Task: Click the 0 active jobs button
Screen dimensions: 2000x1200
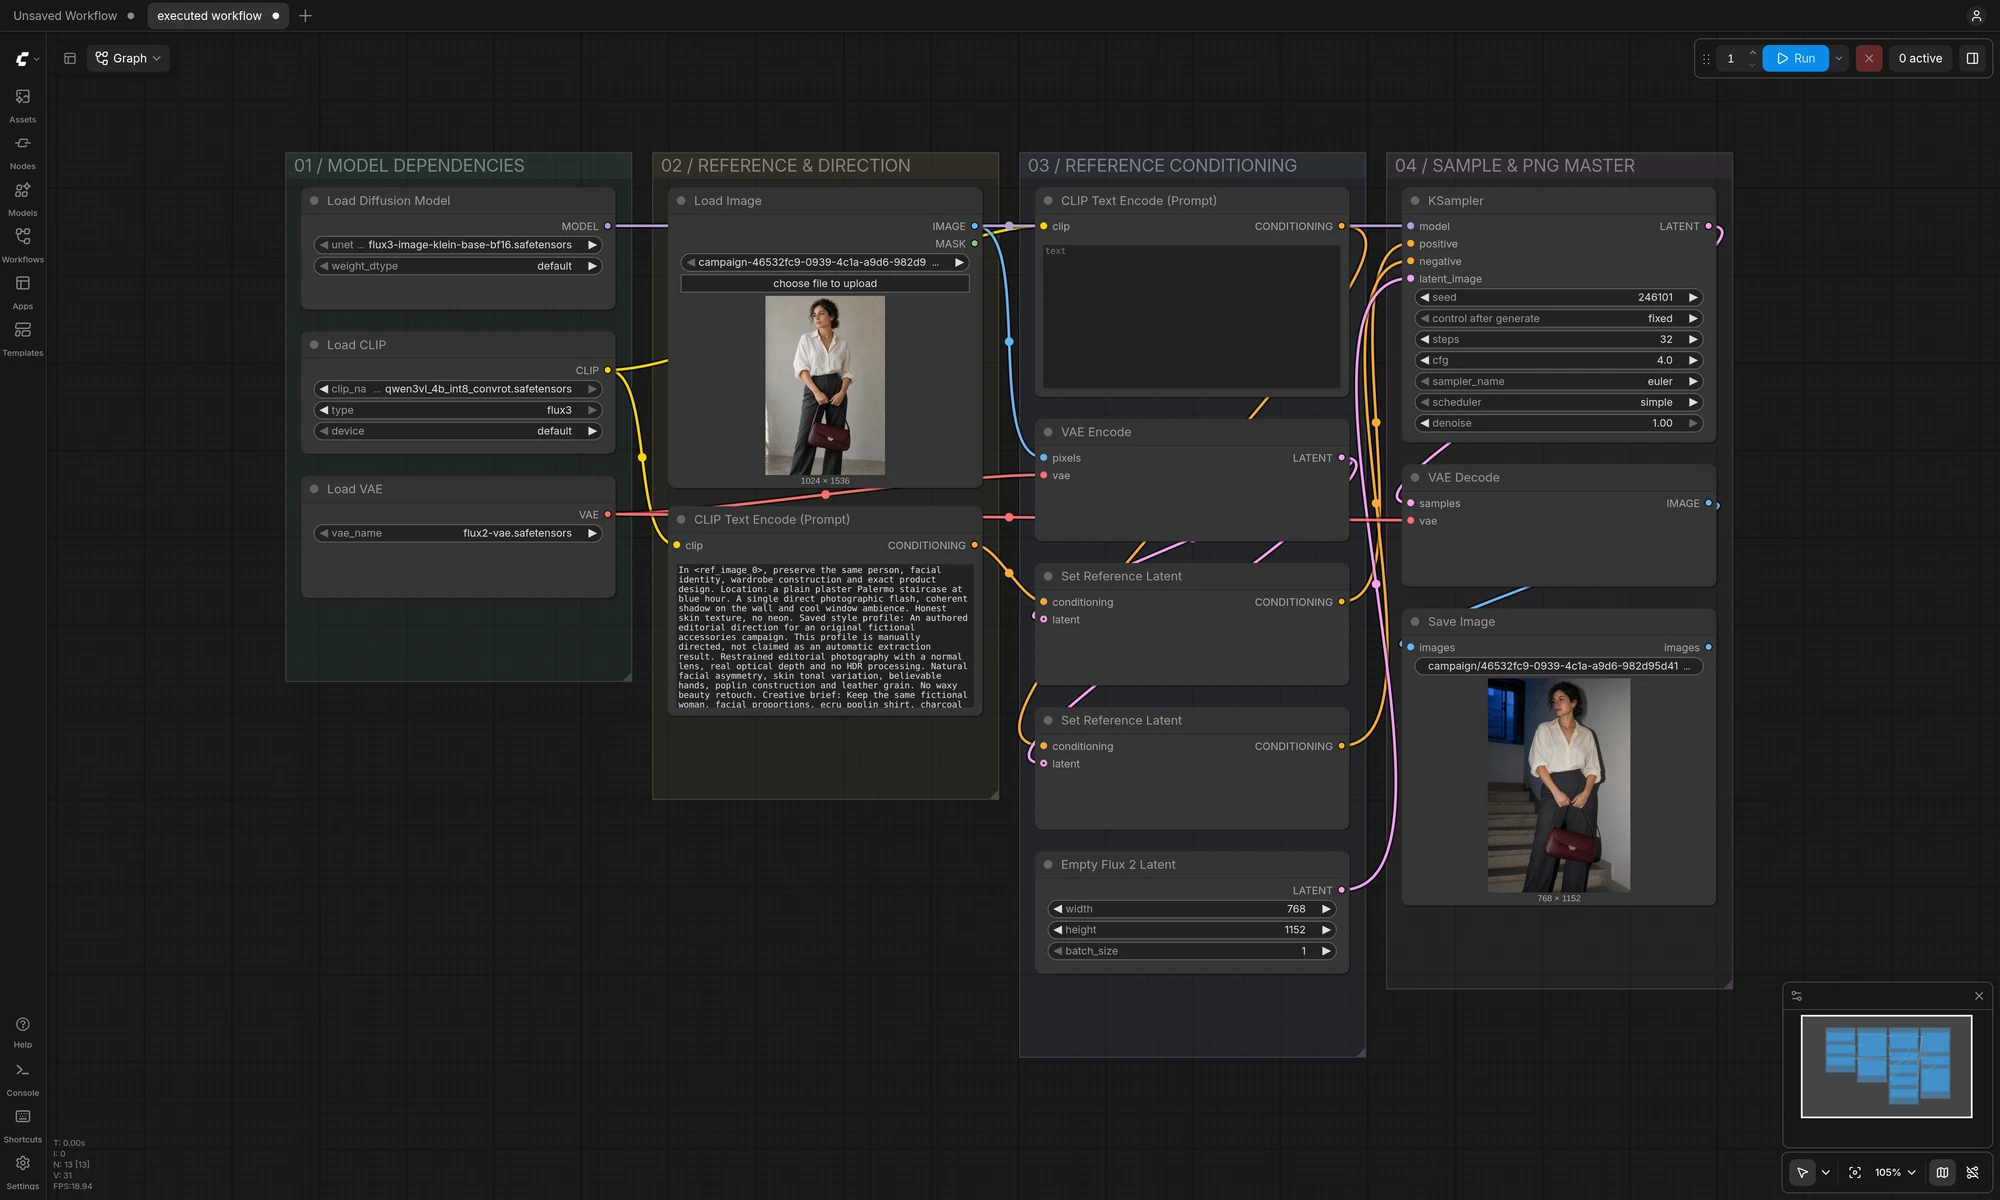Action: pyautogui.click(x=1920, y=58)
